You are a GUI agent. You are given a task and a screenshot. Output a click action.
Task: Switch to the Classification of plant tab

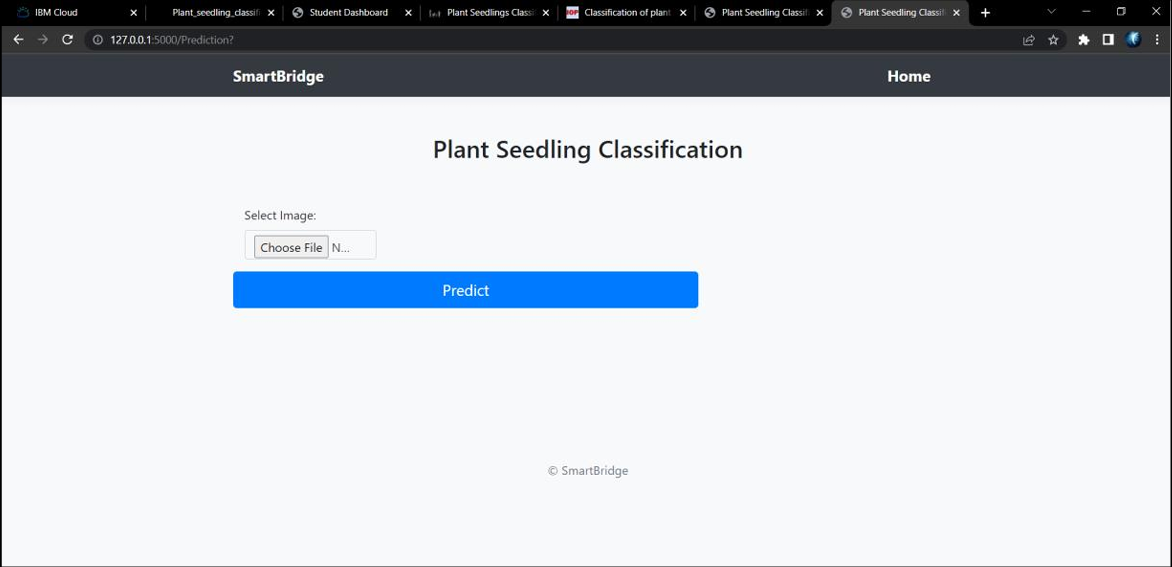[626, 13]
